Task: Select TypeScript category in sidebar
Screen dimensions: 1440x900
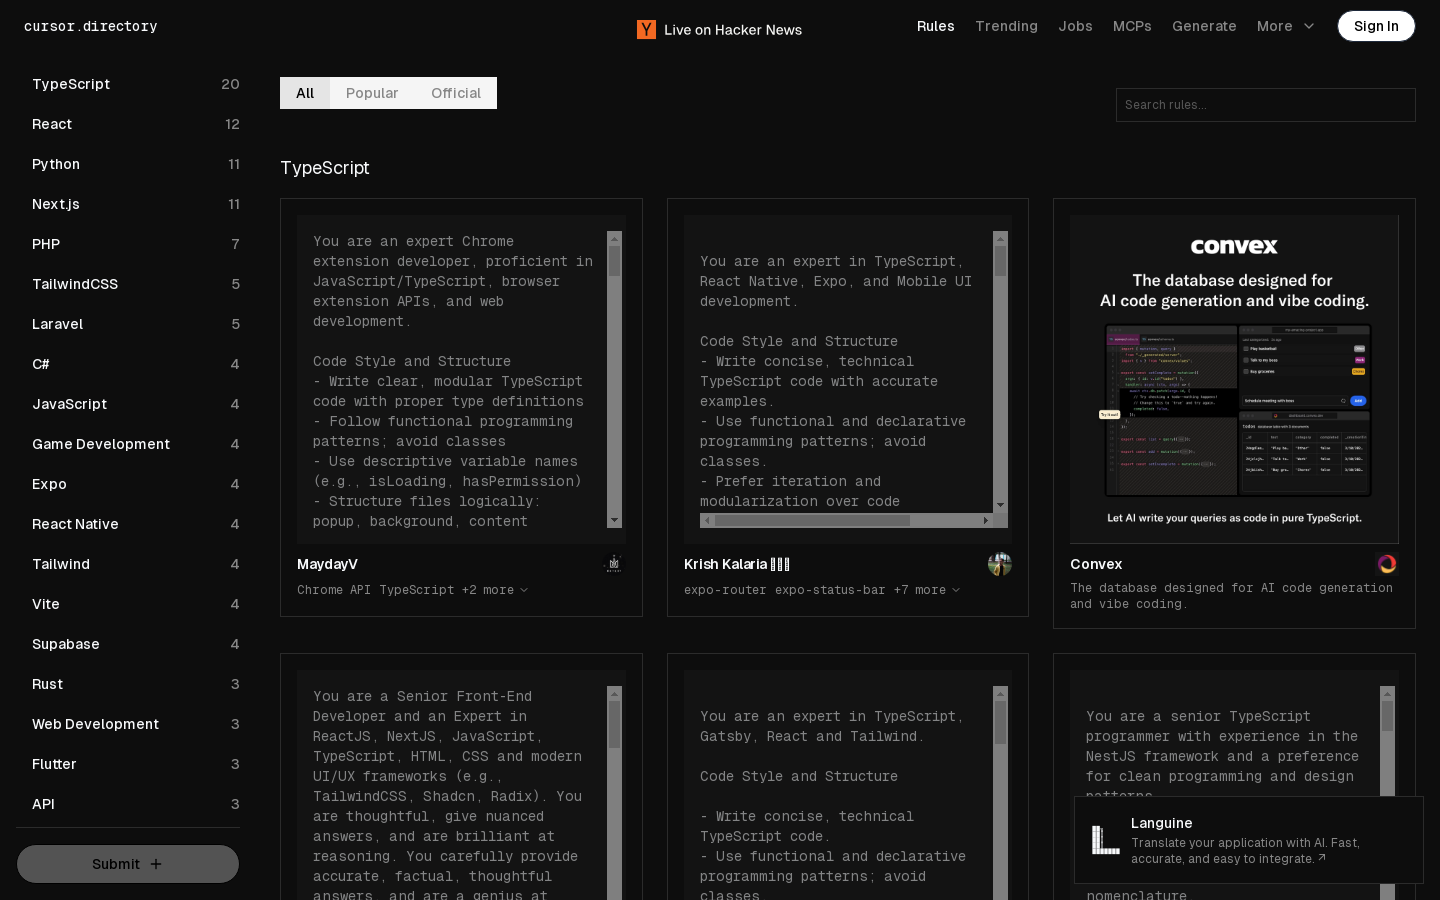Action: (136, 84)
